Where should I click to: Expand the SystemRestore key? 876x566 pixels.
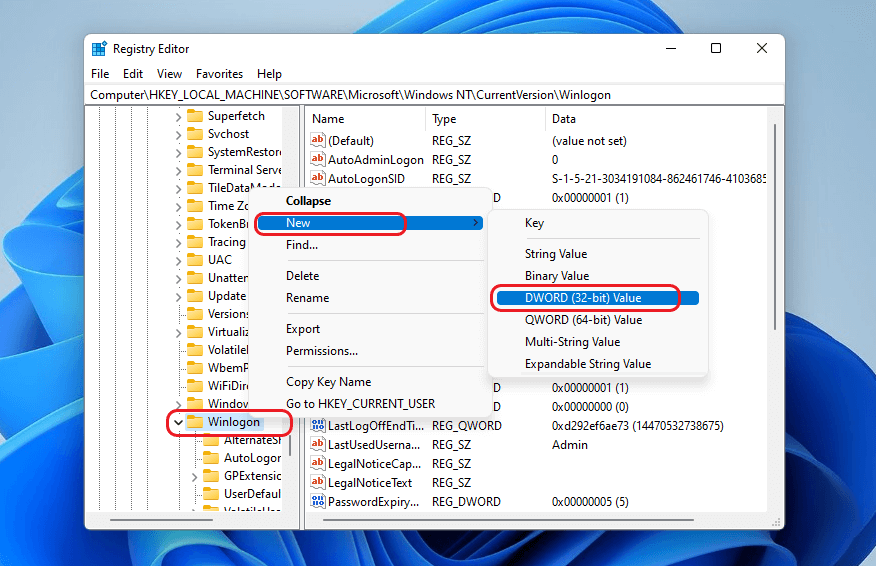coord(178,153)
